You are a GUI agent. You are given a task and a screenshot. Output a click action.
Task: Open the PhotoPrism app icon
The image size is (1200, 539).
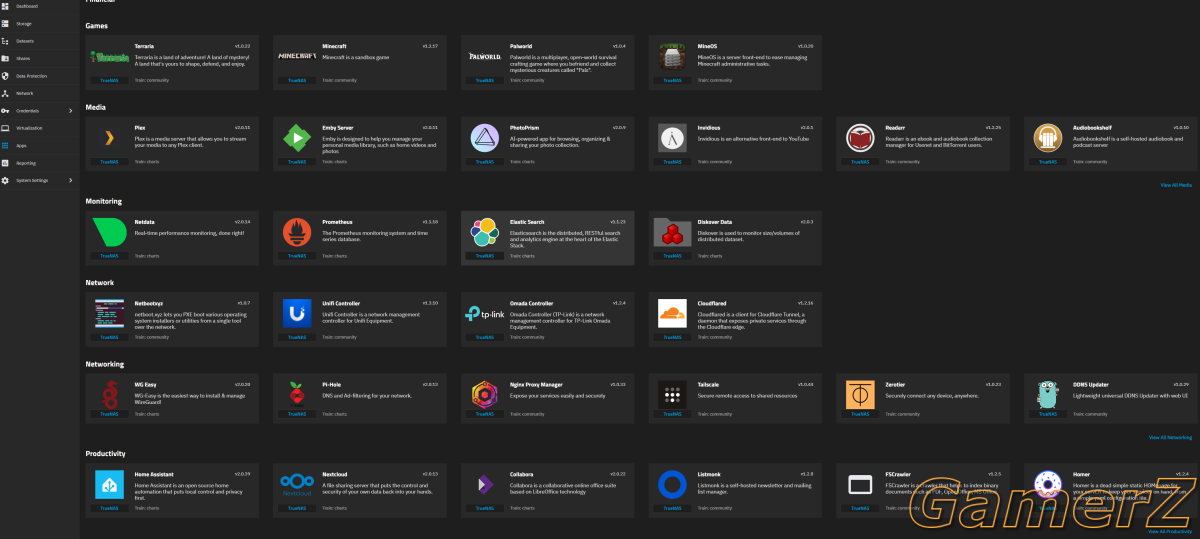[485, 138]
